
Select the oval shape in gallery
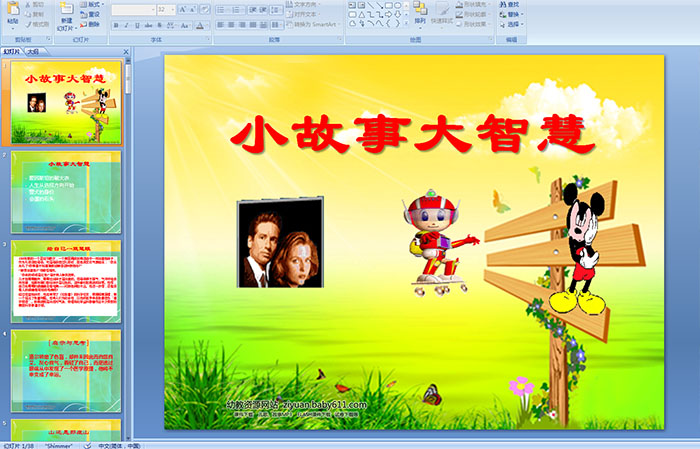tap(397, 5)
